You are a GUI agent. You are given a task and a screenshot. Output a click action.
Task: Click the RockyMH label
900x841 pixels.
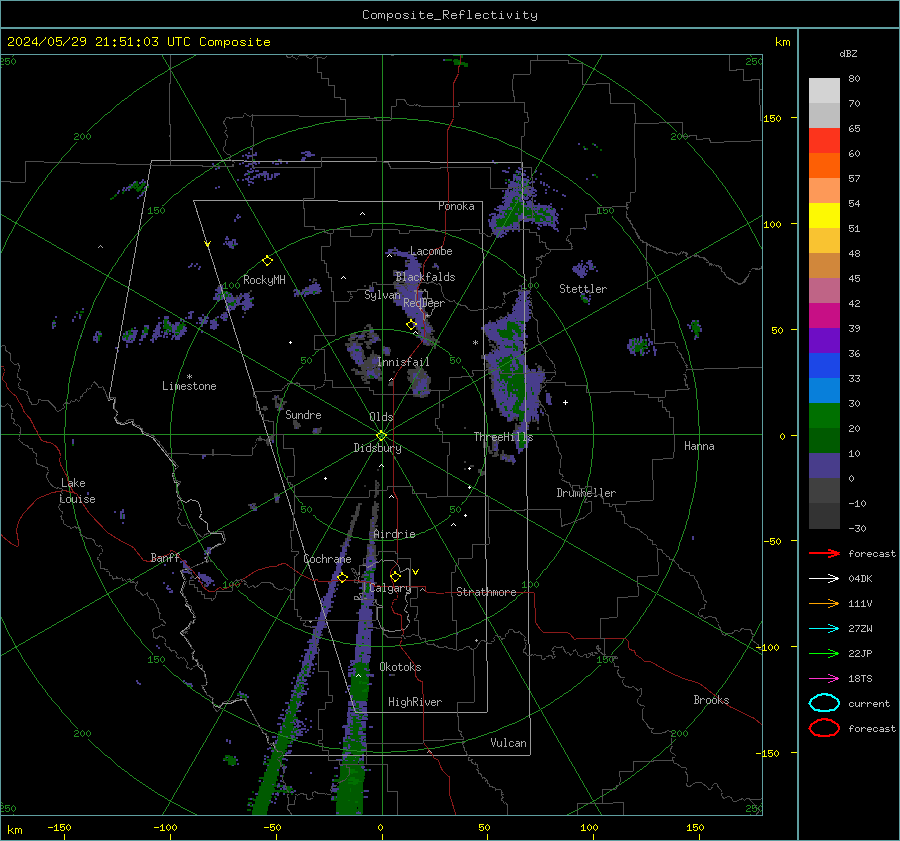(264, 280)
